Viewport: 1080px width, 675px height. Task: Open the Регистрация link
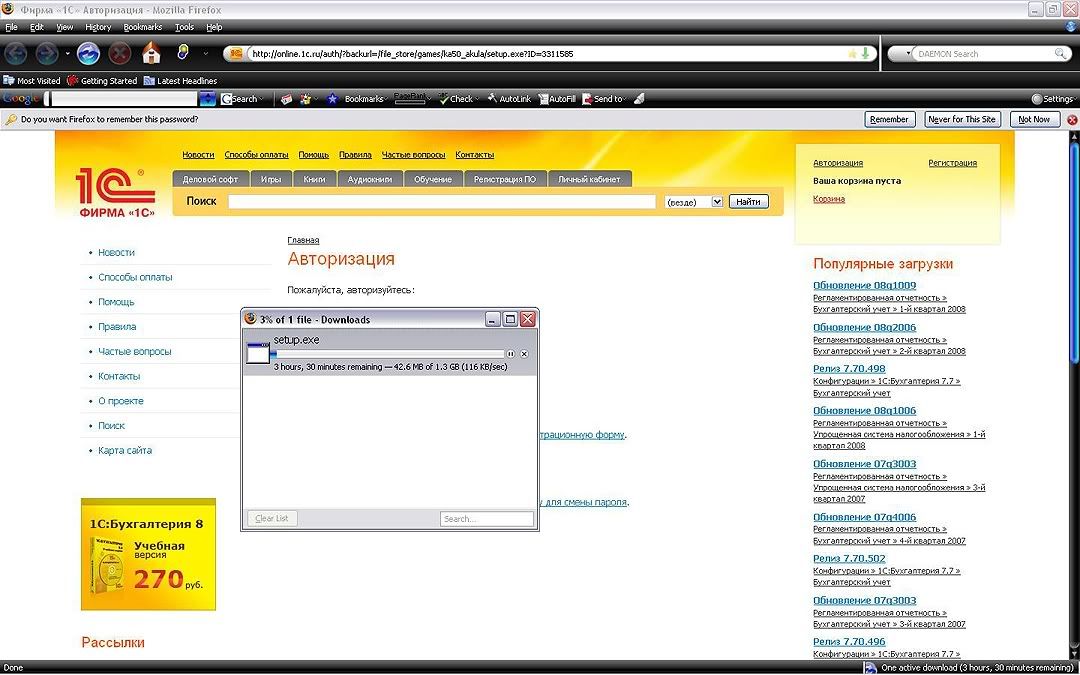pos(952,163)
